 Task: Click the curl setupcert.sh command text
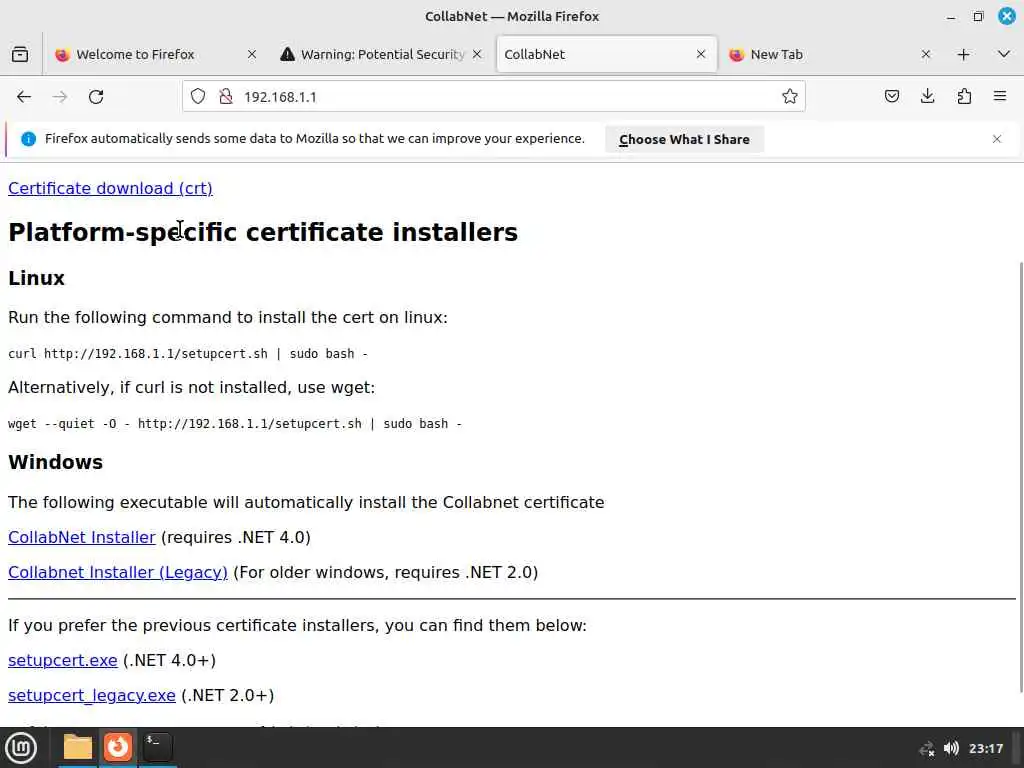click(x=188, y=353)
